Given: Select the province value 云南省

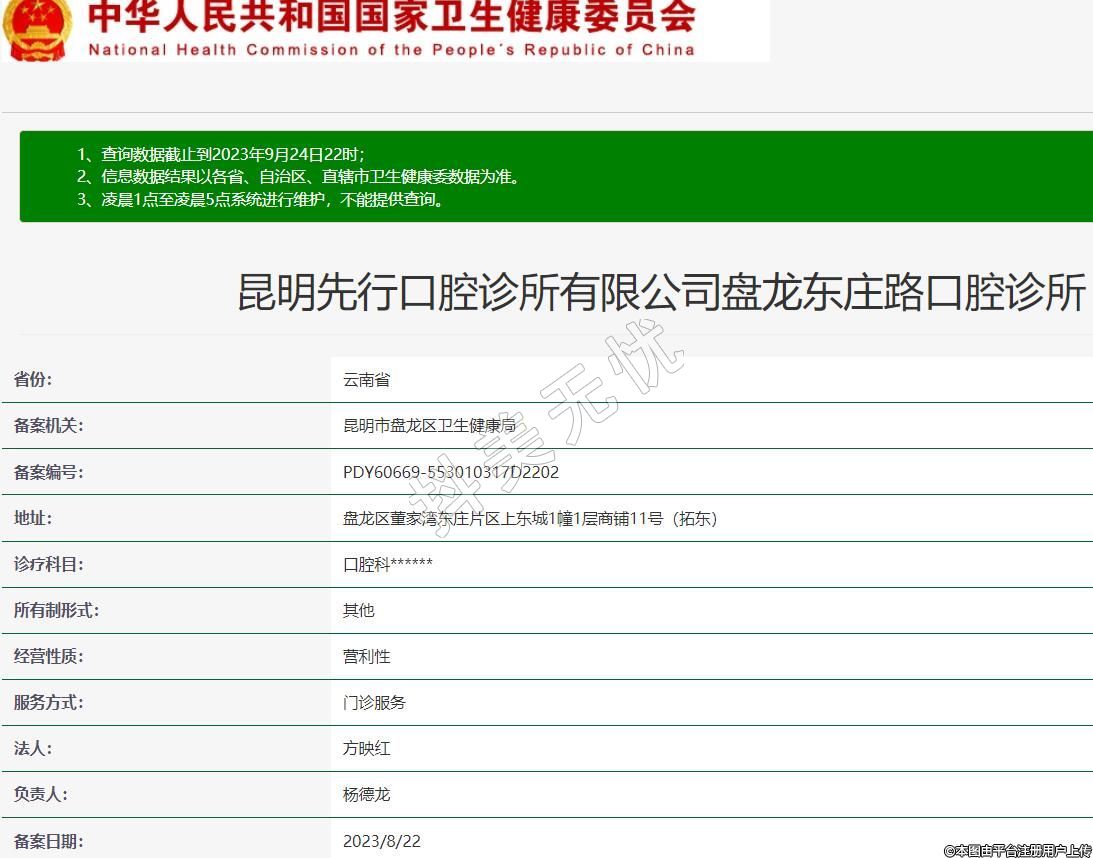Looking at the screenshot, I should (x=366, y=380).
